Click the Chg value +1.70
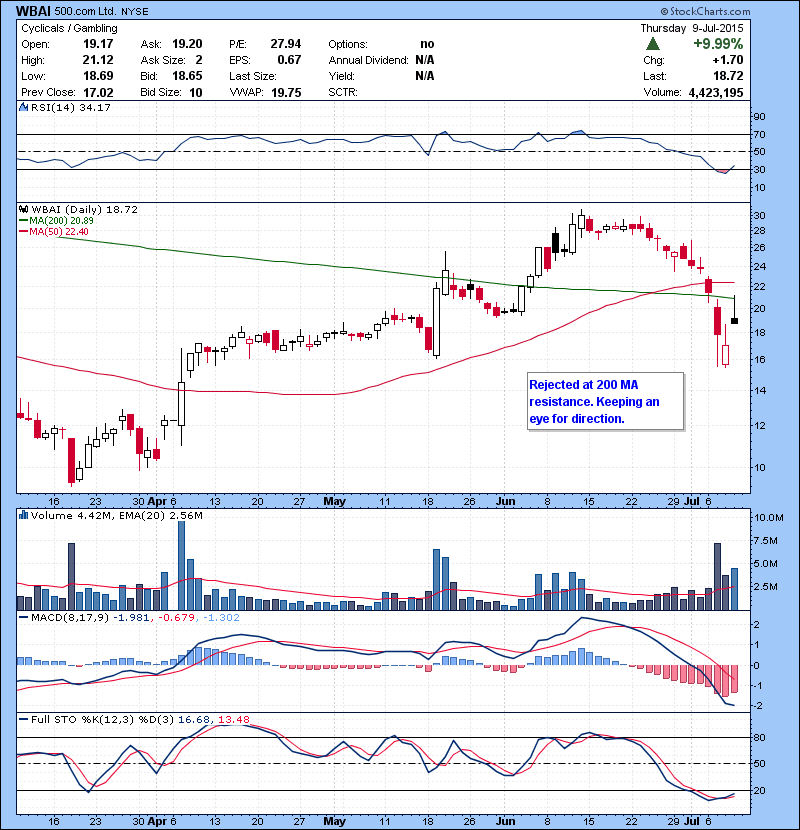This screenshot has height=830, width=800. coord(728,60)
